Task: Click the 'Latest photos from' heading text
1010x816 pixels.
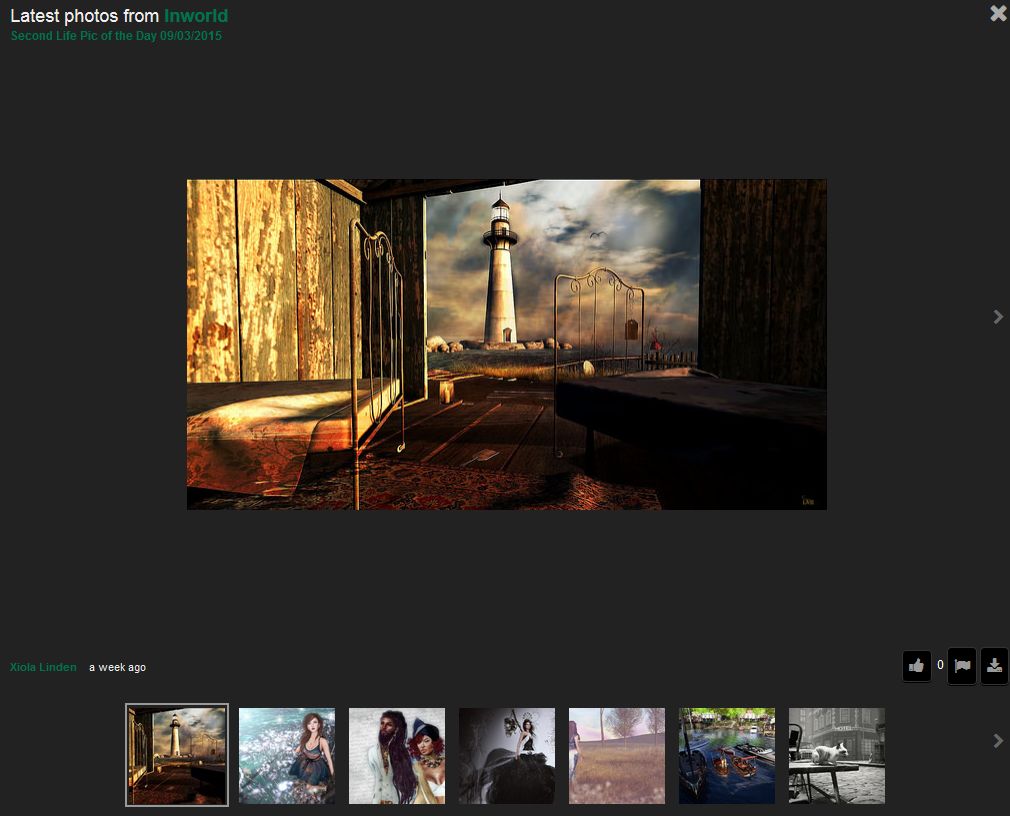Action: [x=84, y=16]
